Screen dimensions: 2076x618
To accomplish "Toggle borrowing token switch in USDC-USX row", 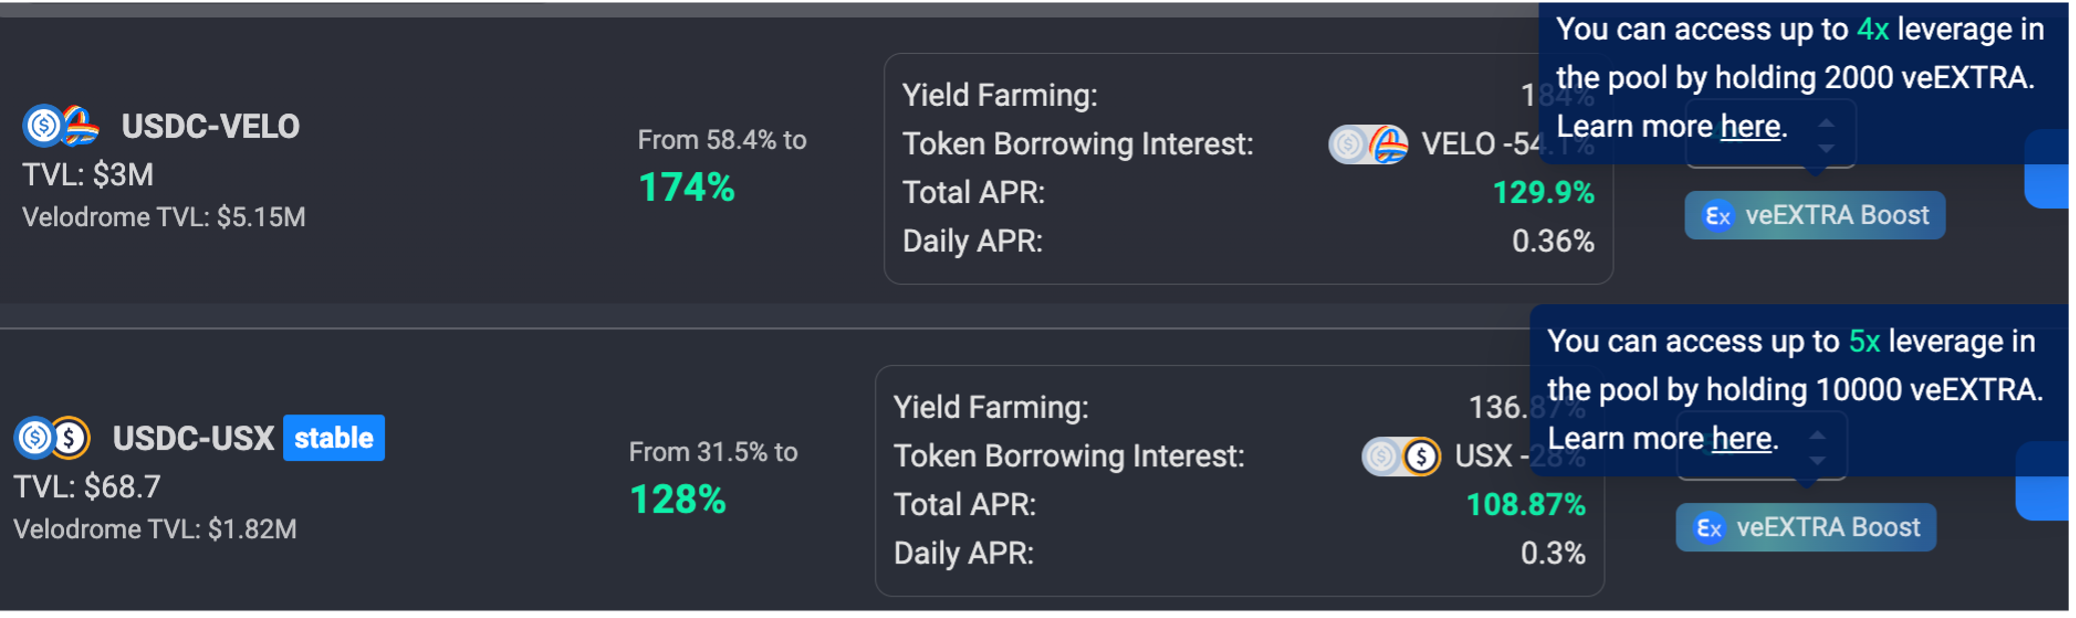I will point(1401,457).
